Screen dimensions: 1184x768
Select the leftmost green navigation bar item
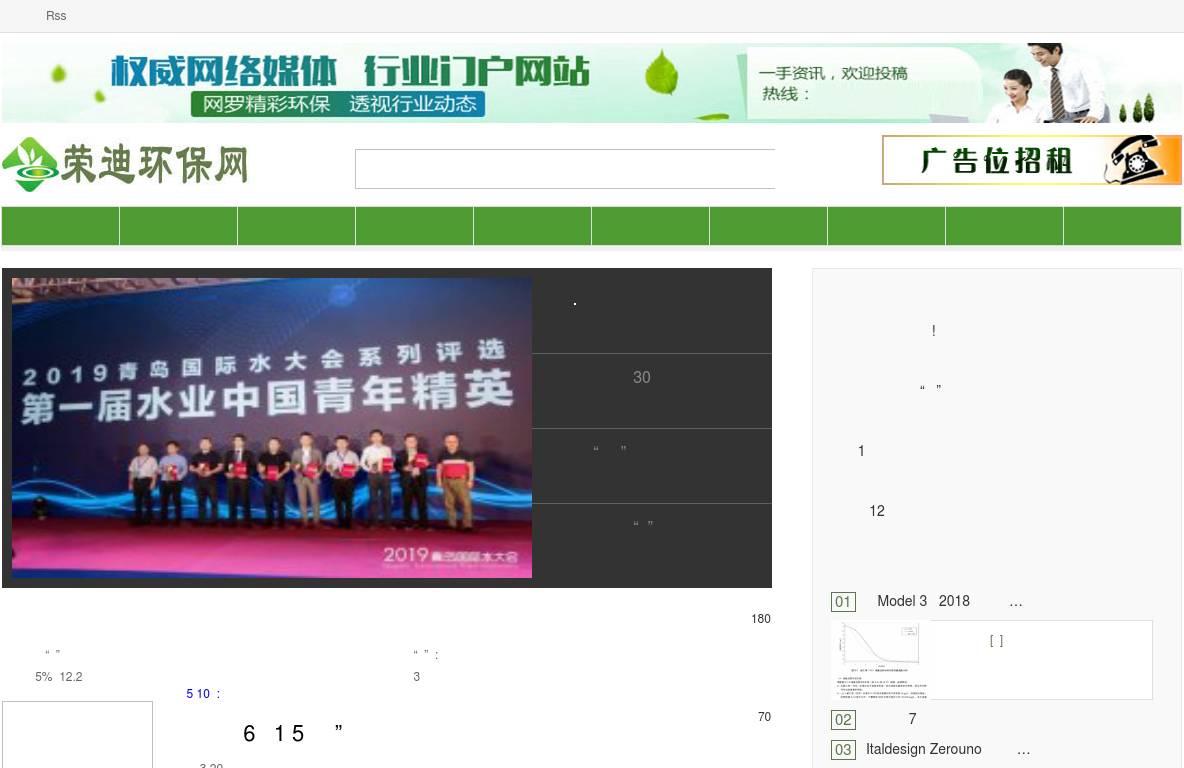(61, 226)
